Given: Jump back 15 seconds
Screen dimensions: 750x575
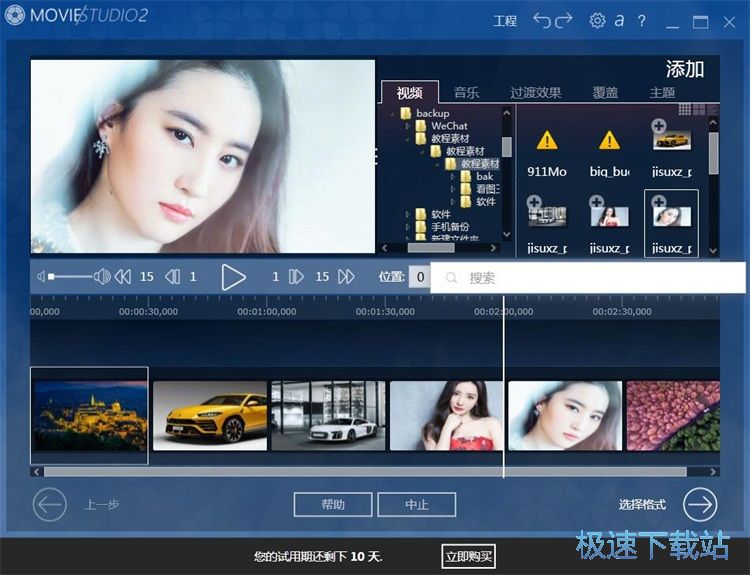Looking at the screenshot, I should 123,276.
